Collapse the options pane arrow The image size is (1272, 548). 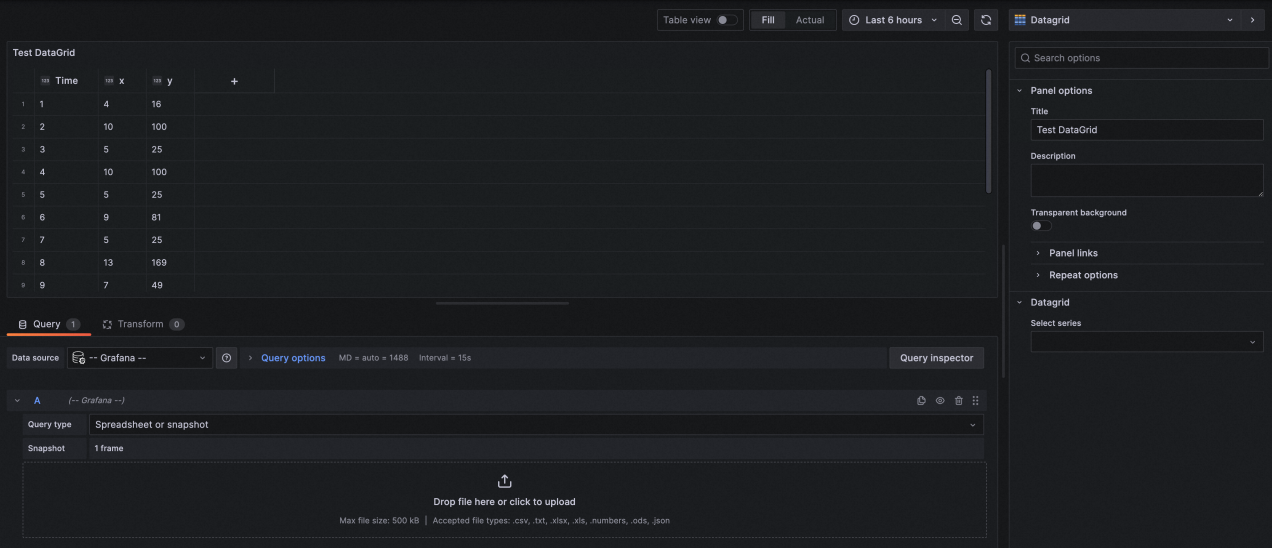pyautogui.click(x=1253, y=20)
